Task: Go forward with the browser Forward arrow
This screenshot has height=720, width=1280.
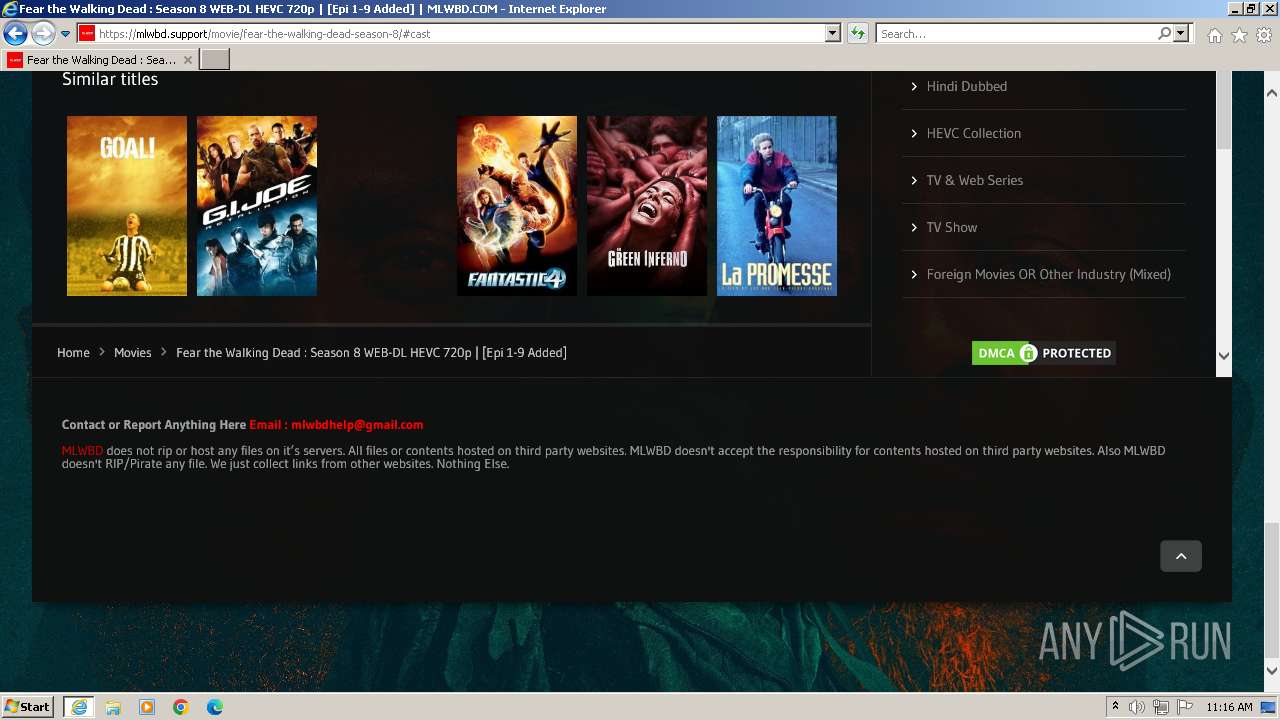Action: [43, 34]
